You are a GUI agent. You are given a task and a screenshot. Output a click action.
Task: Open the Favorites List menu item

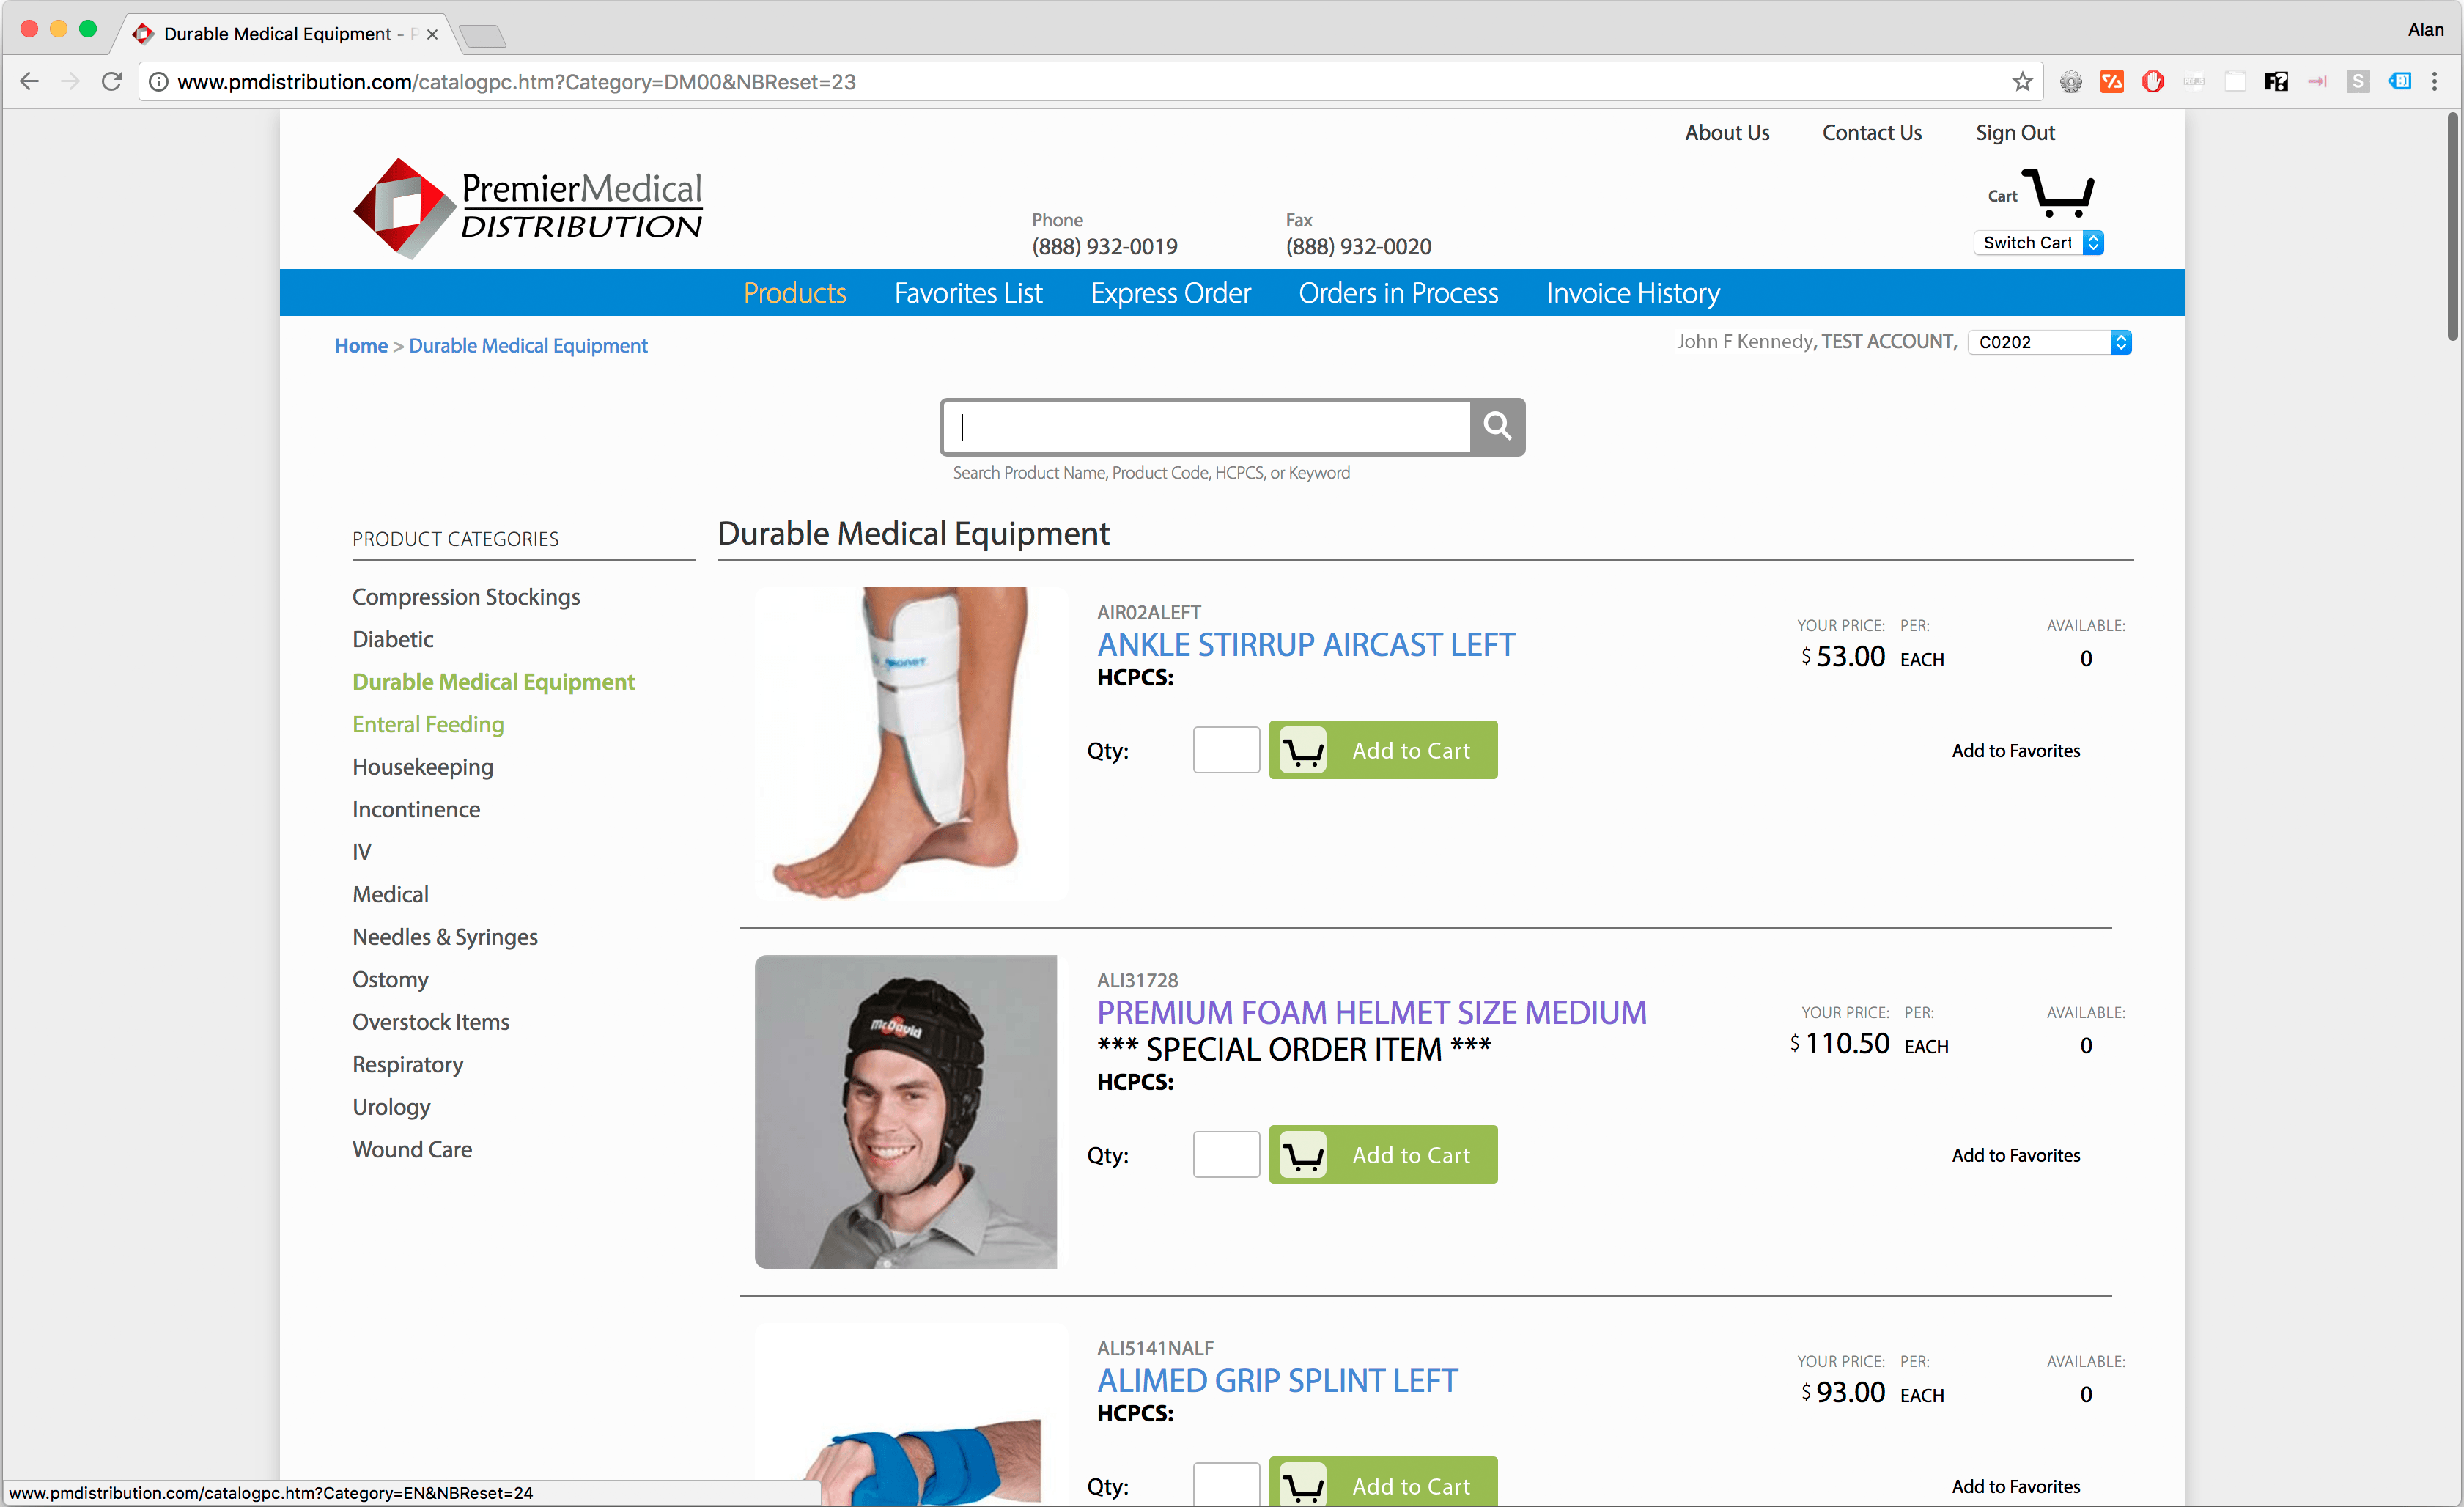click(x=968, y=293)
